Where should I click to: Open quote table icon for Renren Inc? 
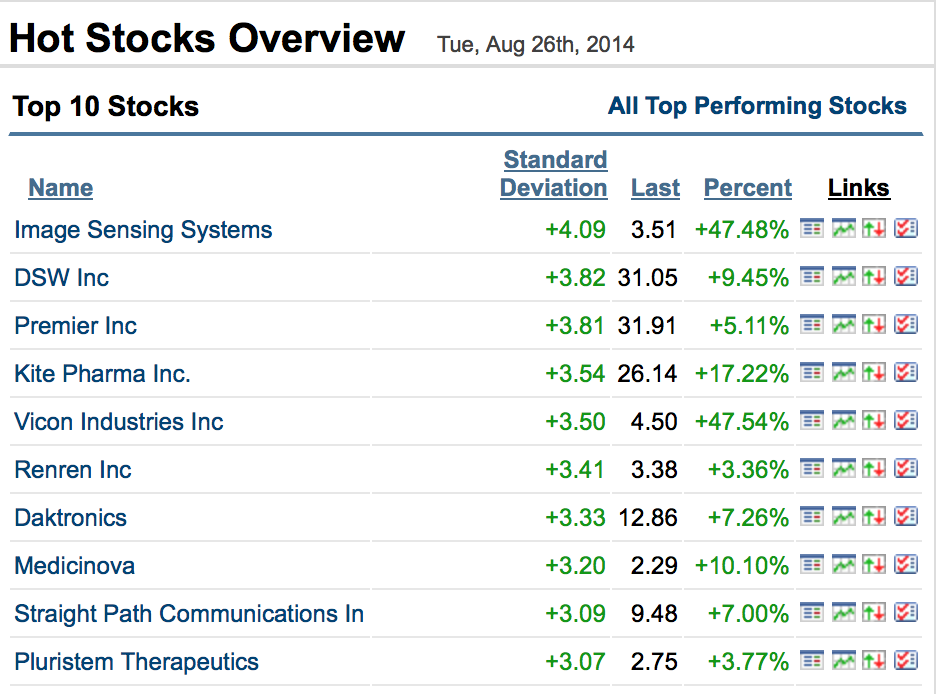[812, 468]
